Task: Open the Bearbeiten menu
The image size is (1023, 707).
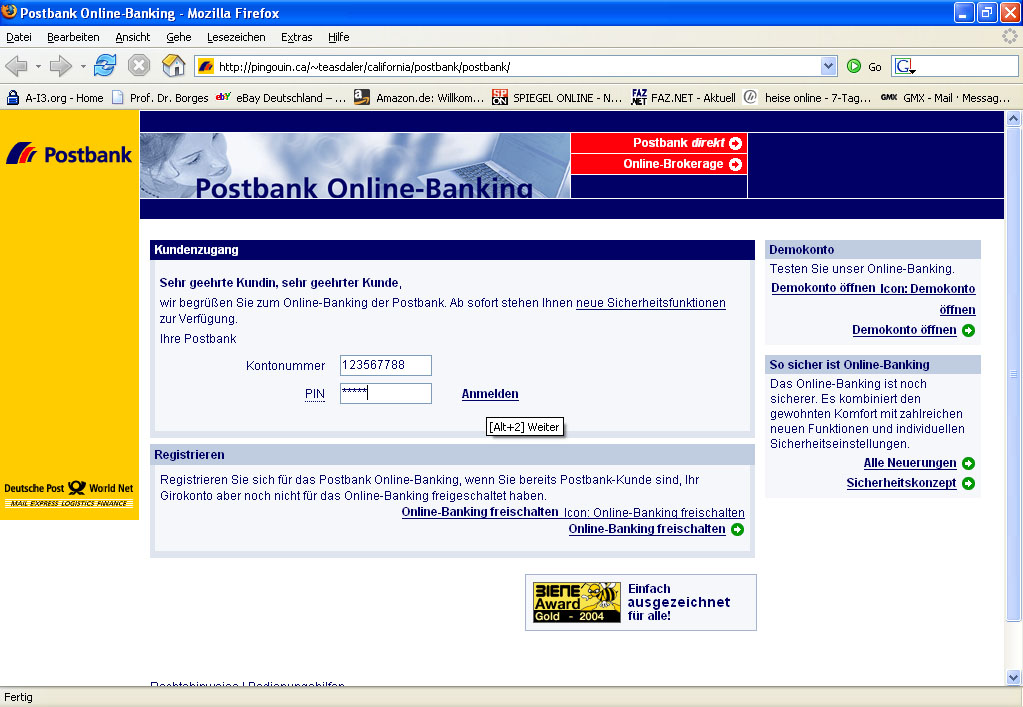Action: (73, 37)
